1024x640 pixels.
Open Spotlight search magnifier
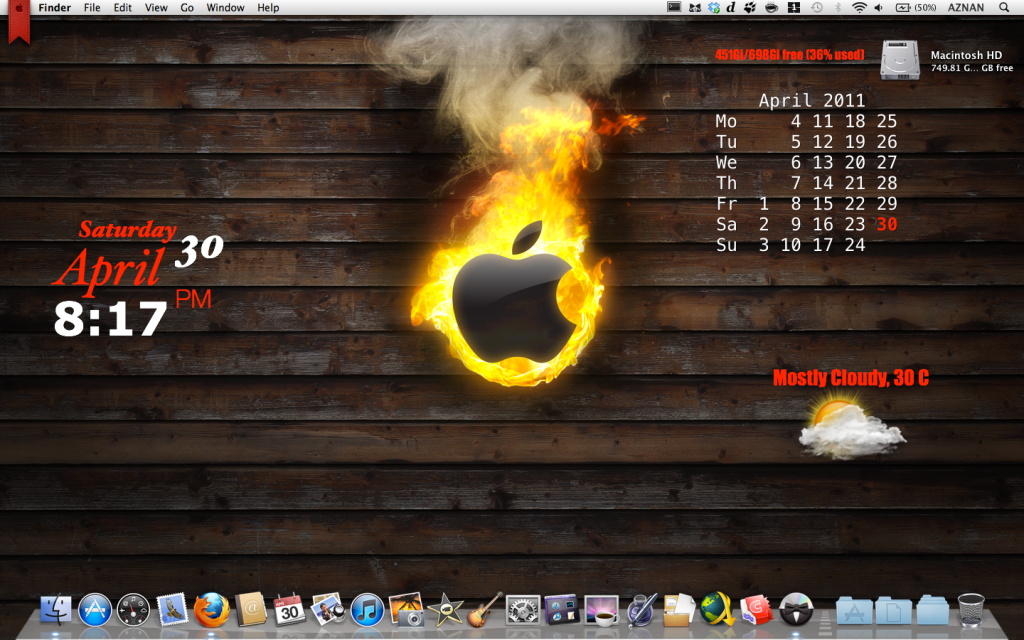point(1004,7)
